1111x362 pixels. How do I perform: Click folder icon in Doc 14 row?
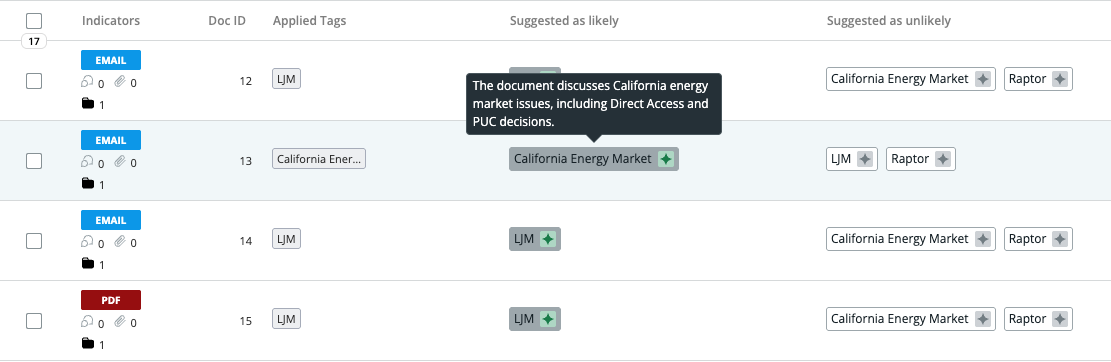(x=88, y=264)
